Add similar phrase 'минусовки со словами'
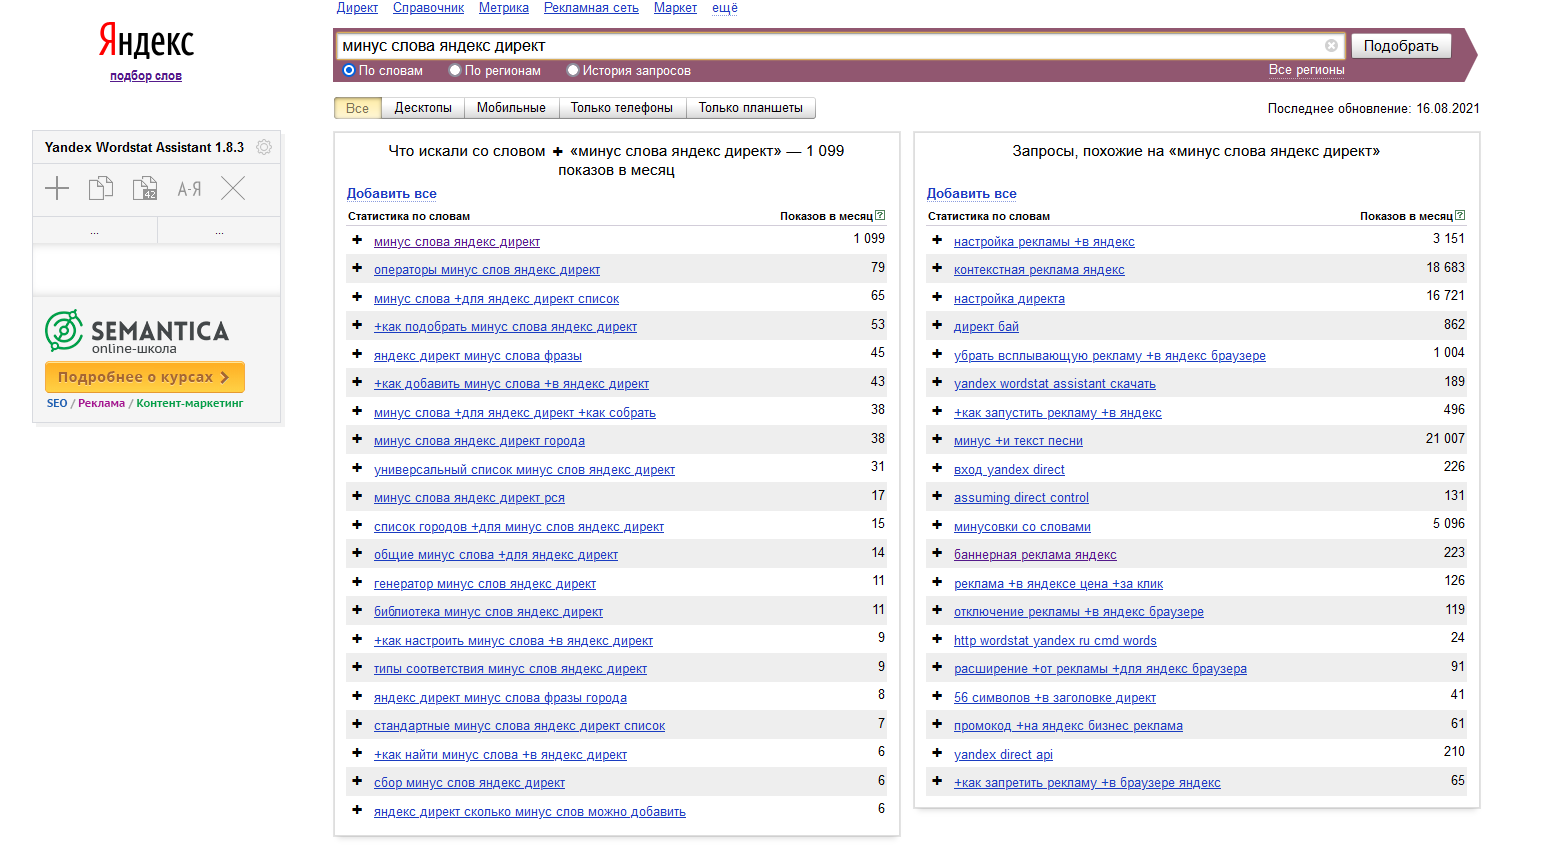Viewport: 1544px width, 845px height. 937,525
